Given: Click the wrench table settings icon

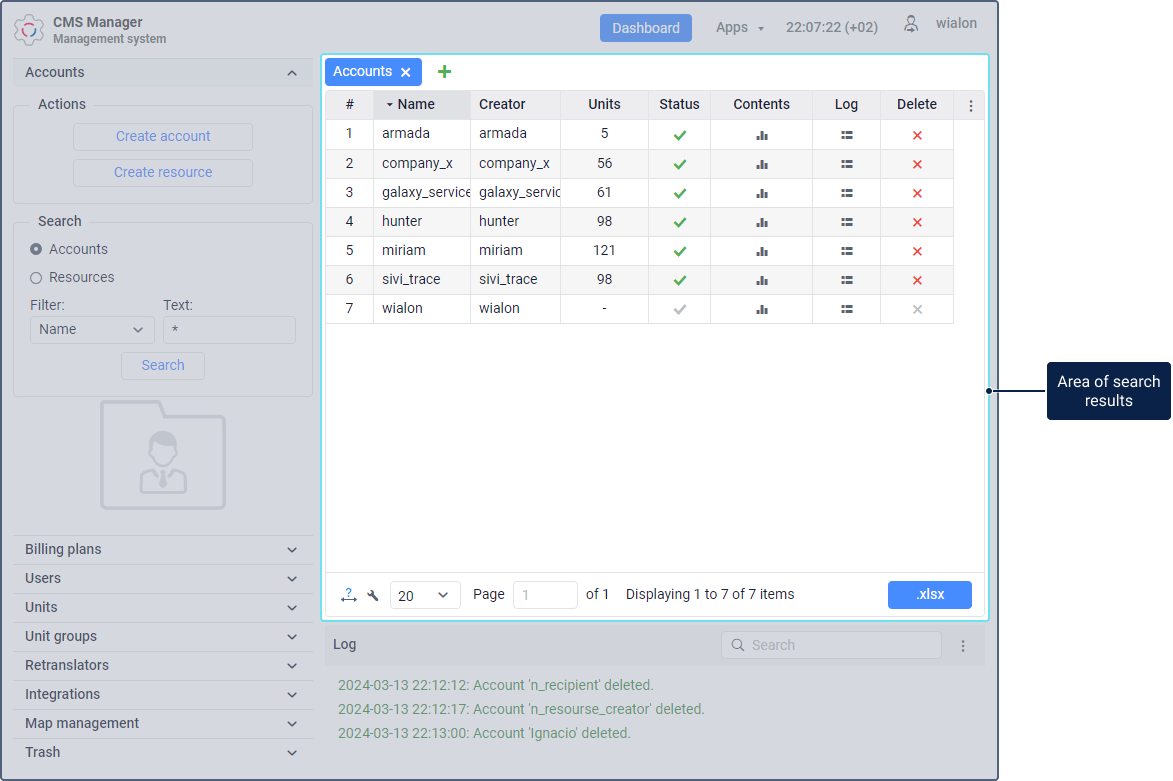Looking at the screenshot, I should (x=373, y=595).
